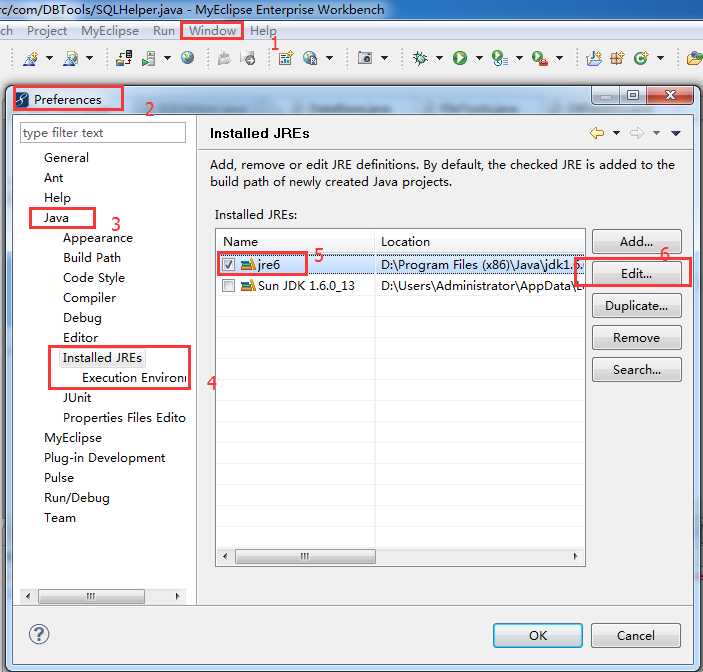Open dropdown next to camera icon
The image size is (703, 672).
(384, 58)
